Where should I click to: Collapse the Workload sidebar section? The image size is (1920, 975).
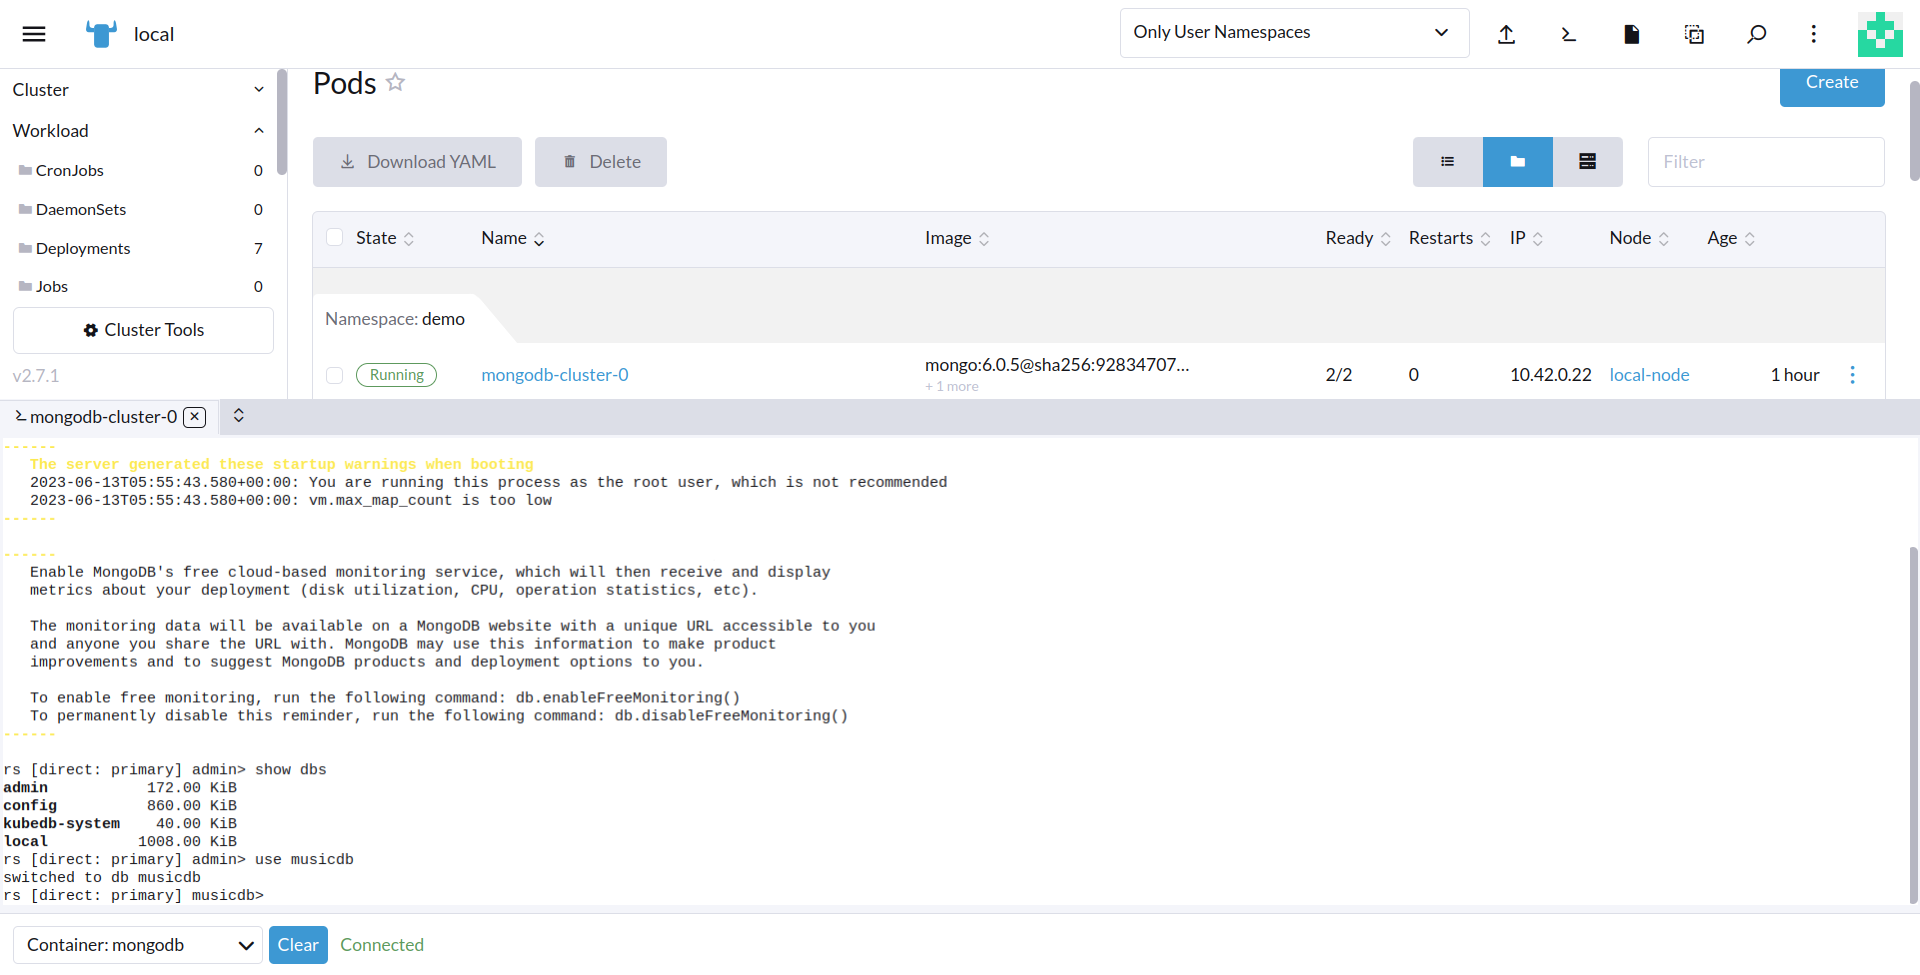point(258,131)
